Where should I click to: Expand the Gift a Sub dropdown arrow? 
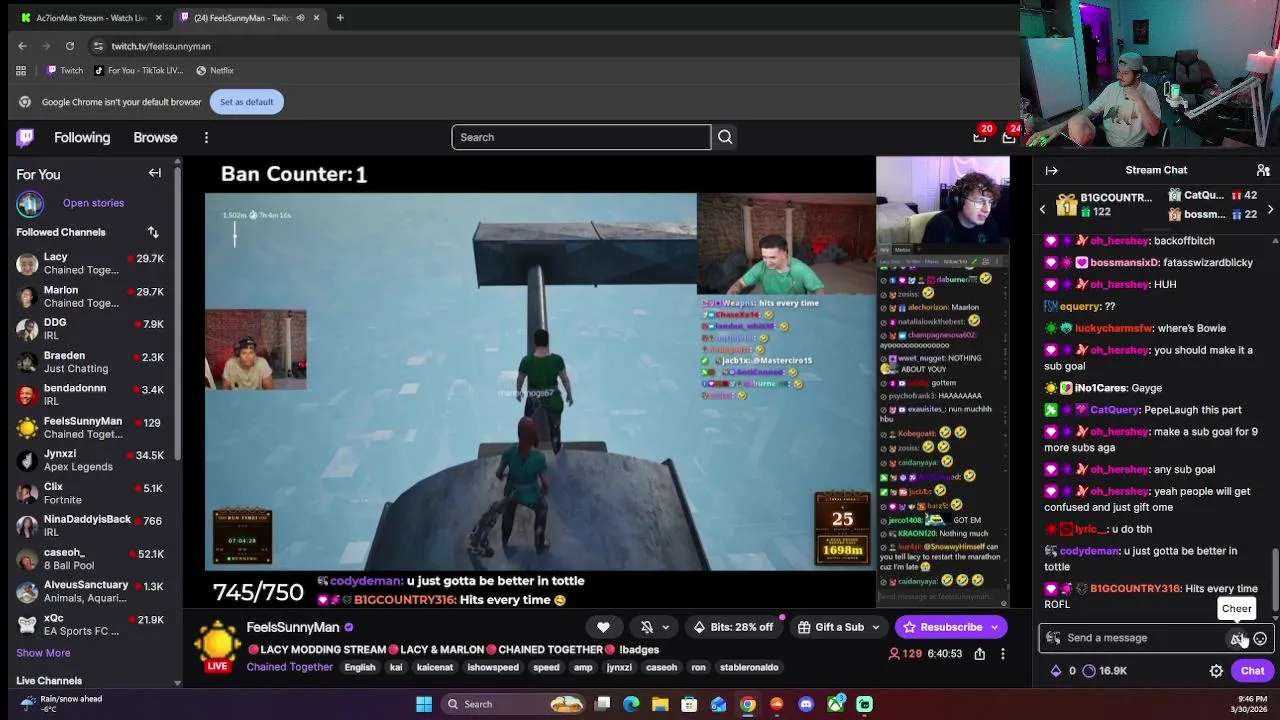[875, 627]
